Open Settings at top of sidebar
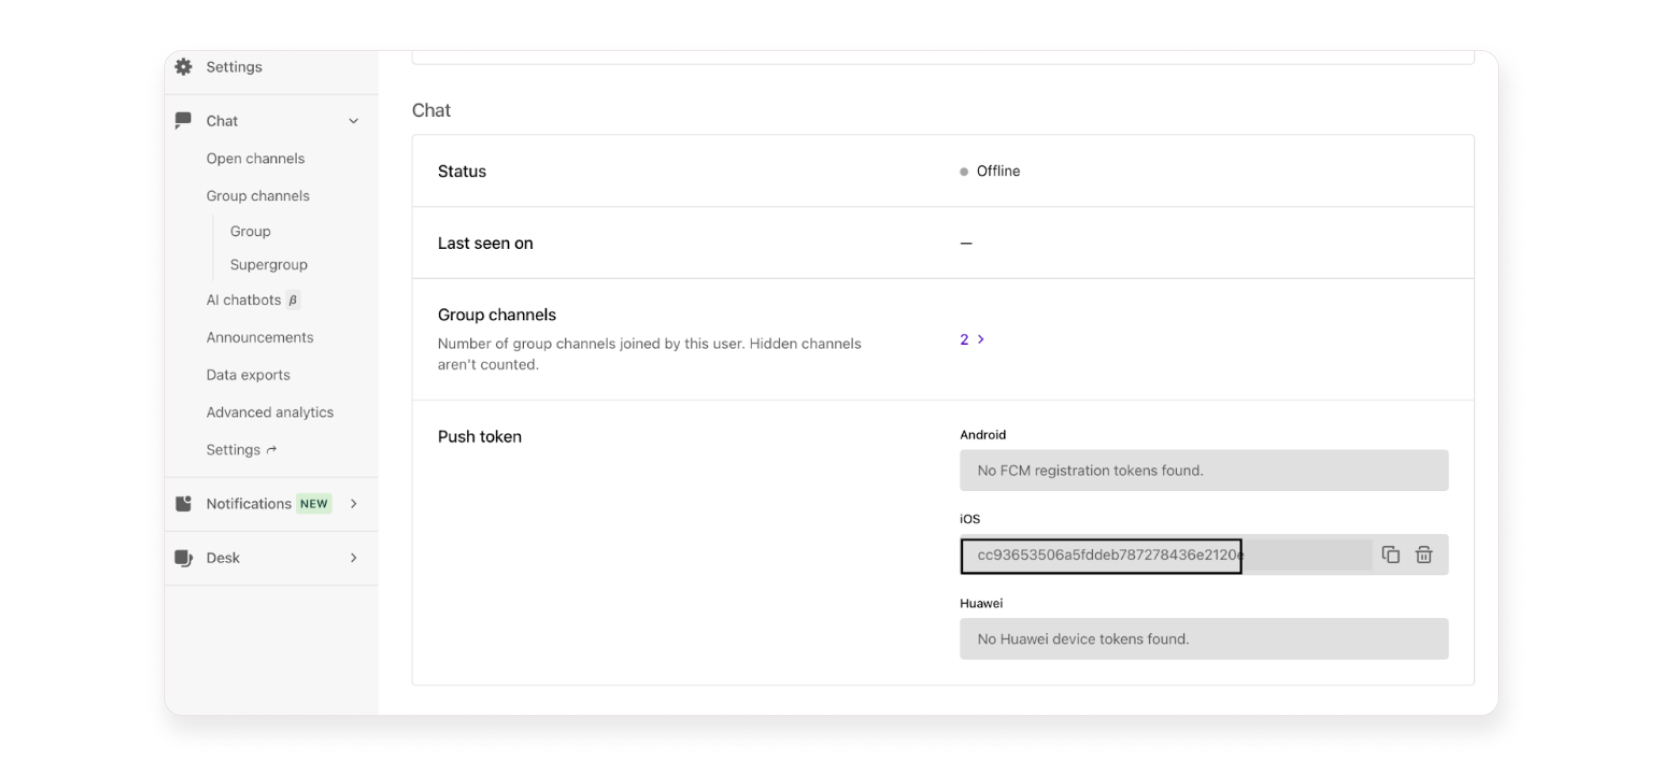This screenshot has width=1664, height=768. pyautogui.click(x=234, y=67)
